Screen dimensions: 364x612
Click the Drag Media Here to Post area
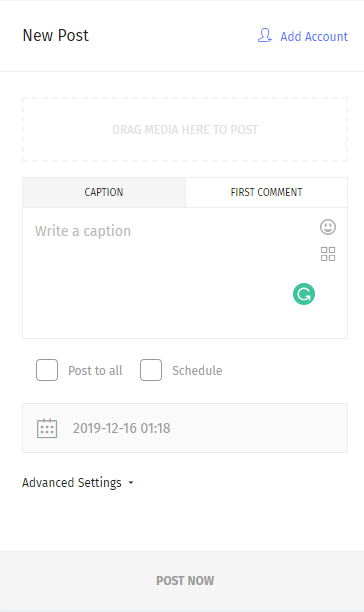coord(185,130)
